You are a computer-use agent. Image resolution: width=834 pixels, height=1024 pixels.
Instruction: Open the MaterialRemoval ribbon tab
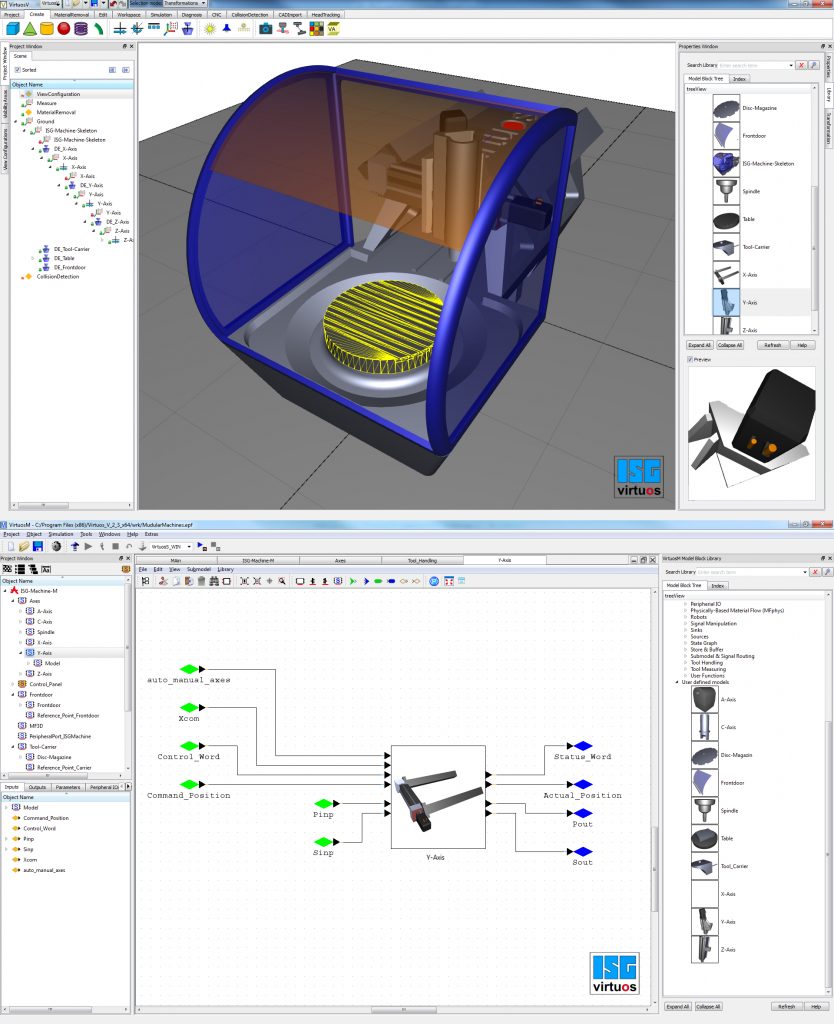pyautogui.click(x=71, y=15)
